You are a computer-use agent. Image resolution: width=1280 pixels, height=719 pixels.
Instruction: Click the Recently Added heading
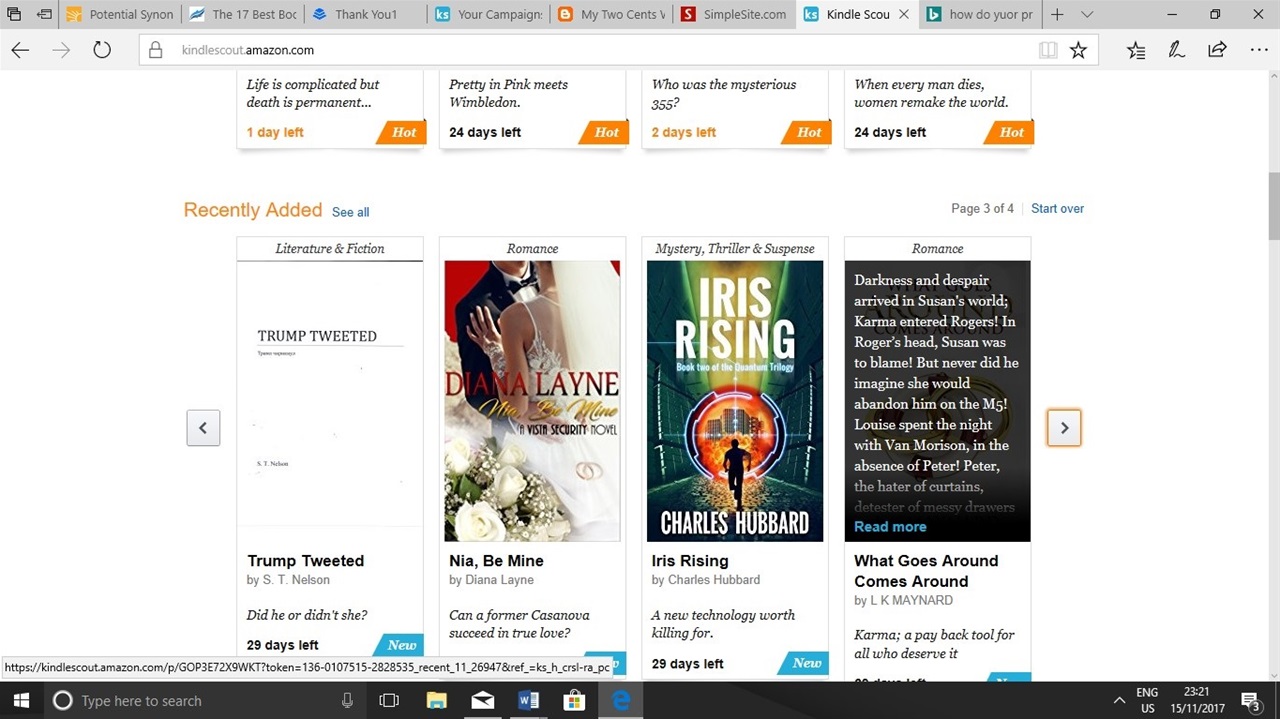pos(253,210)
